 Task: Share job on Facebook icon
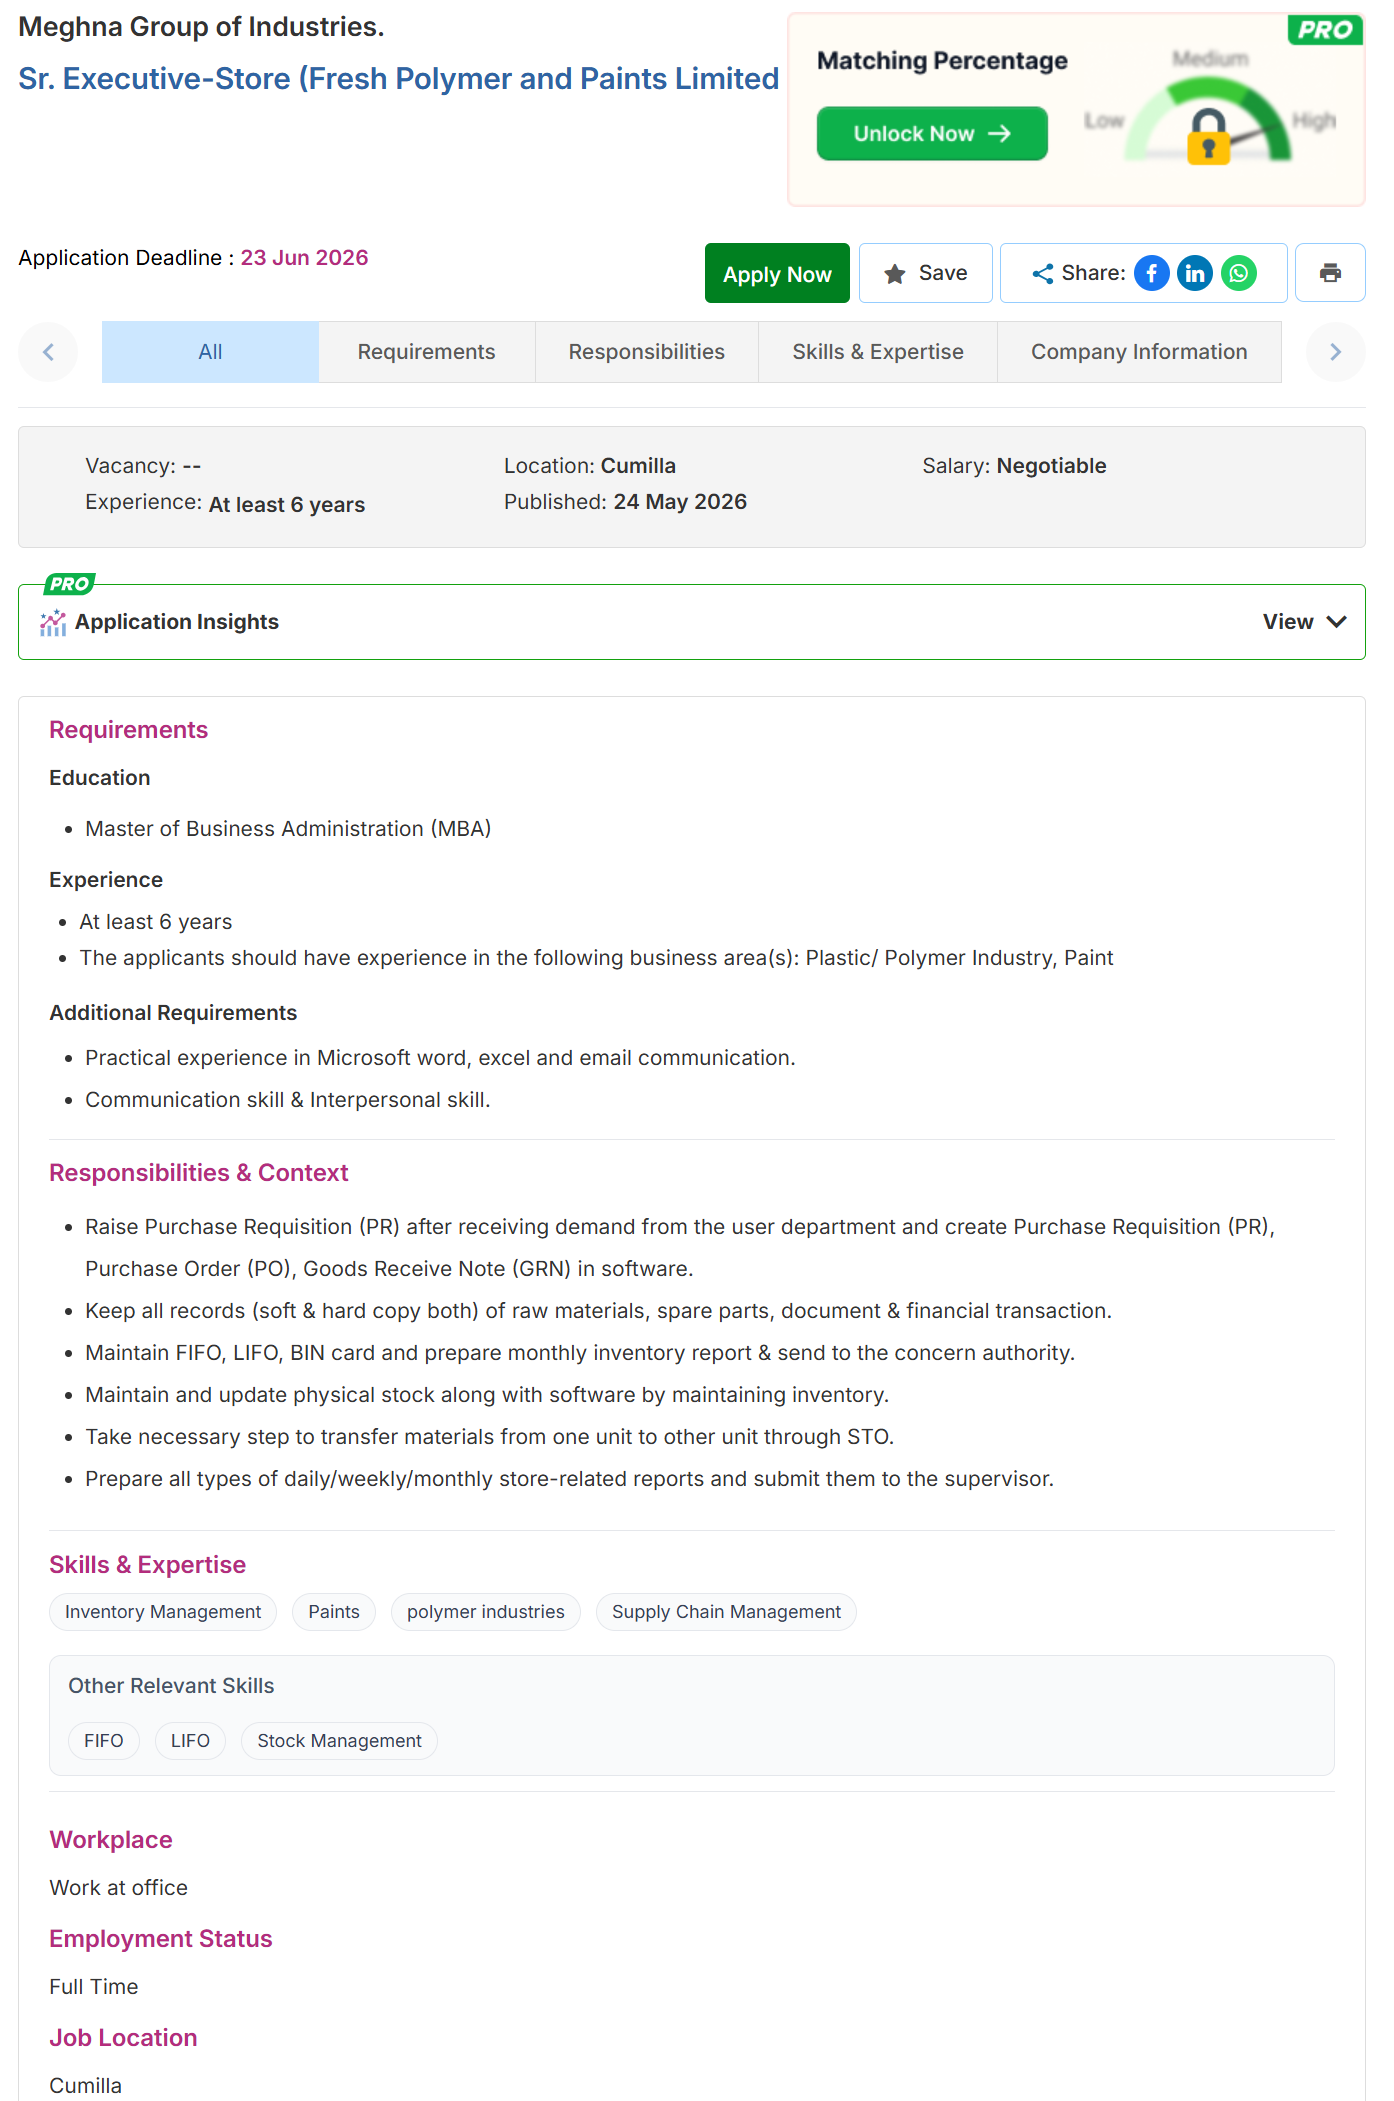[1152, 273]
